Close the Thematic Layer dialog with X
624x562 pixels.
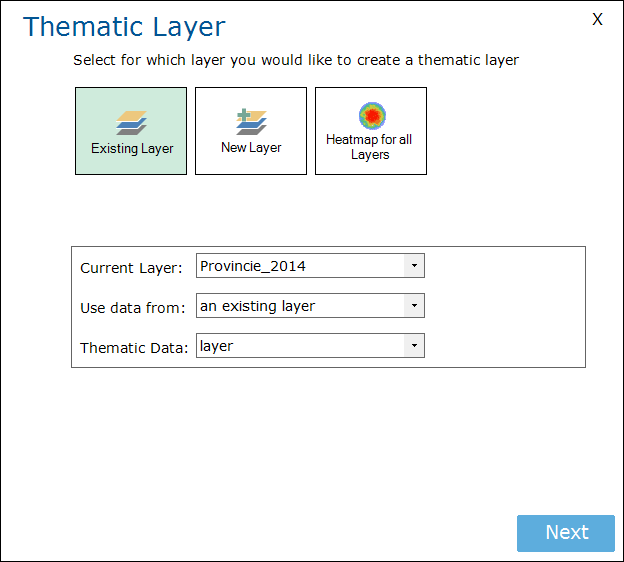point(597,19)
